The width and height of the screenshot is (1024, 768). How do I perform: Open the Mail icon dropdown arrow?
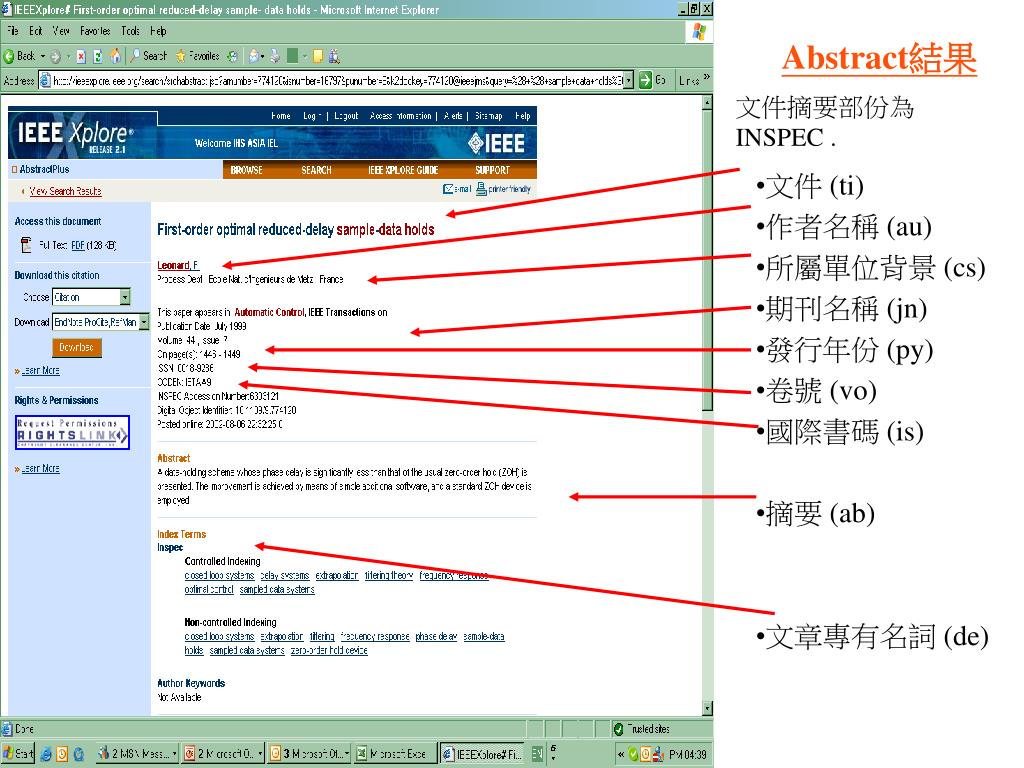click(x=263, y=56)
